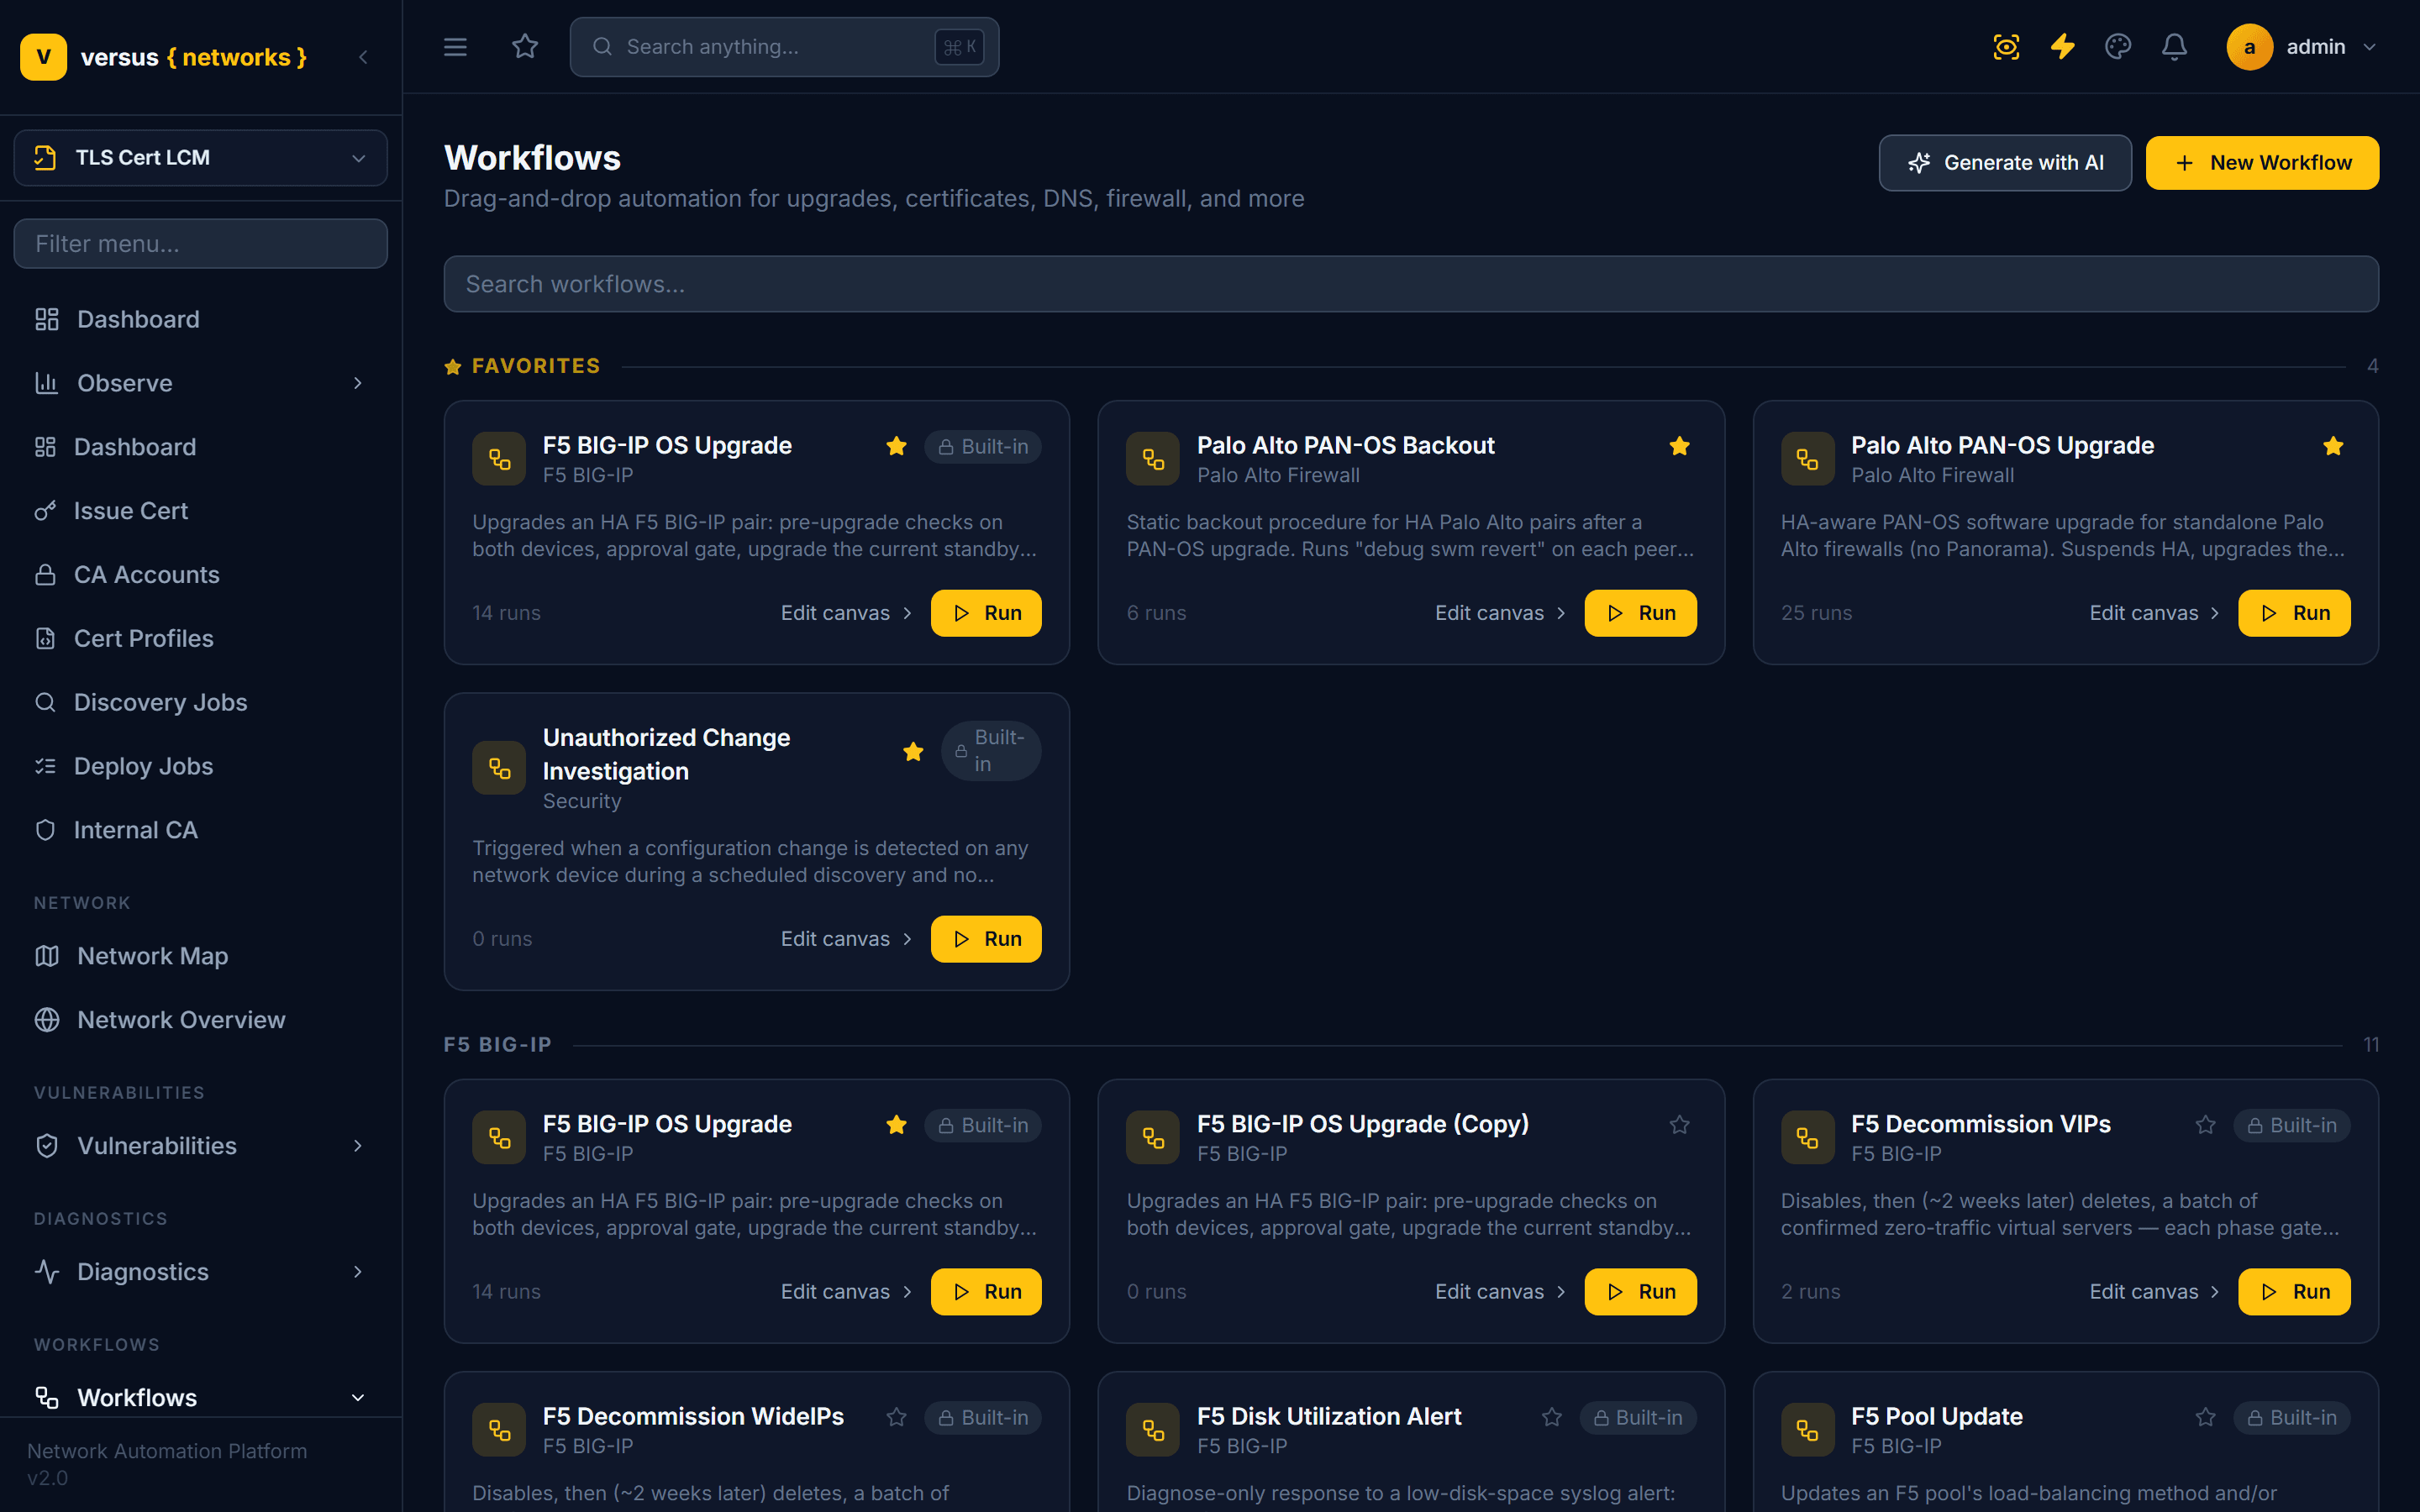
Task: Open Deploy Jobs in the sidebar
Action: coord(200,766)
